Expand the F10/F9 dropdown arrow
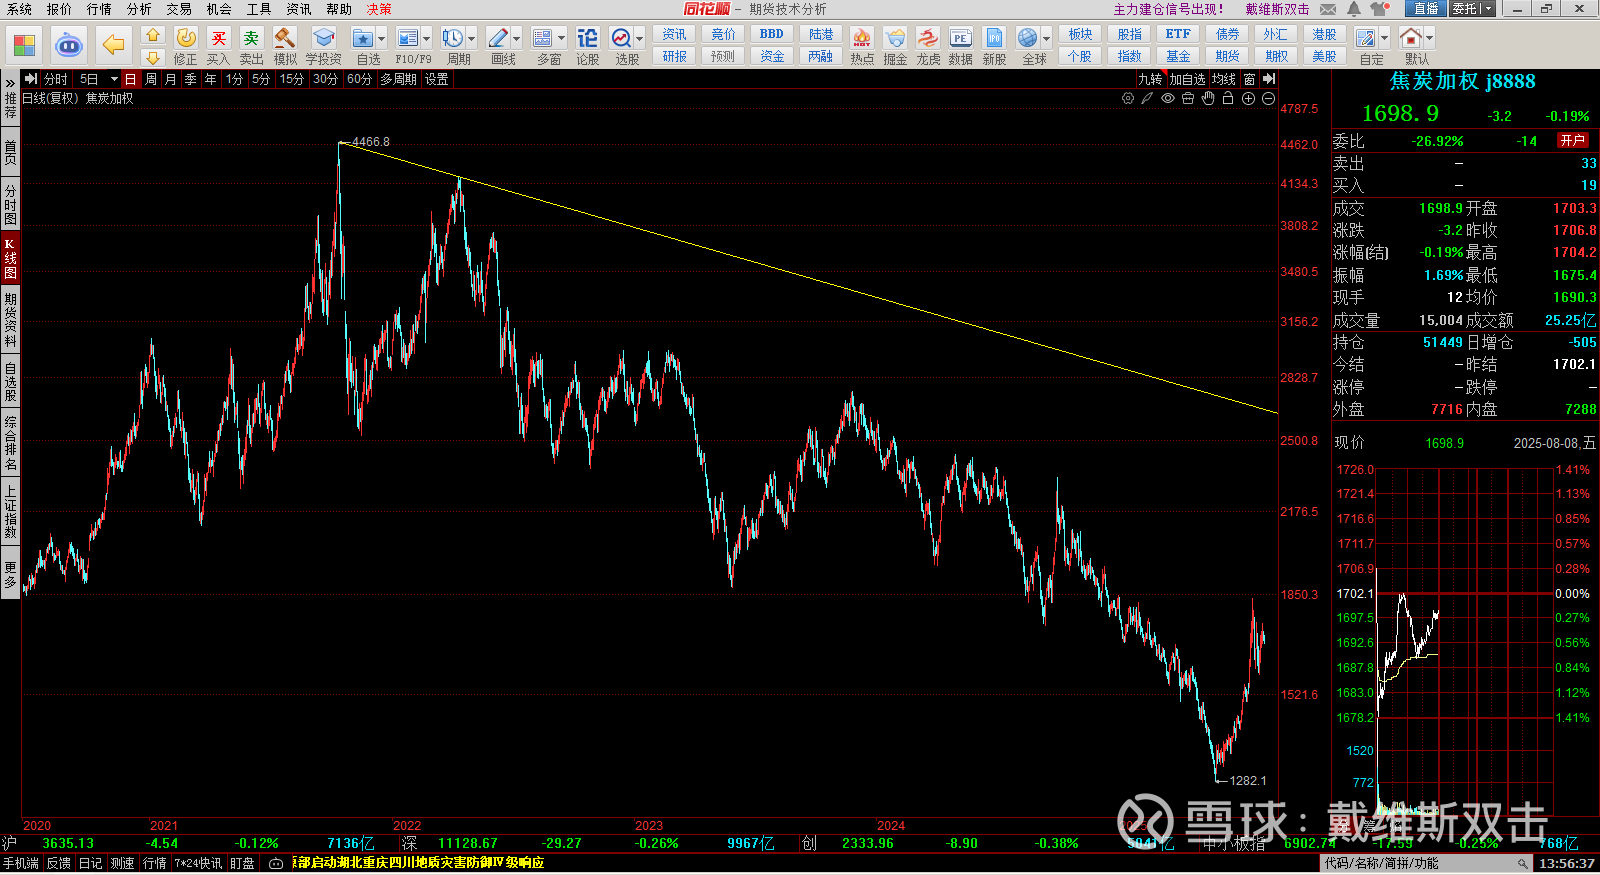The width and height of the screenshot is (1600, 875). (426, 39)
